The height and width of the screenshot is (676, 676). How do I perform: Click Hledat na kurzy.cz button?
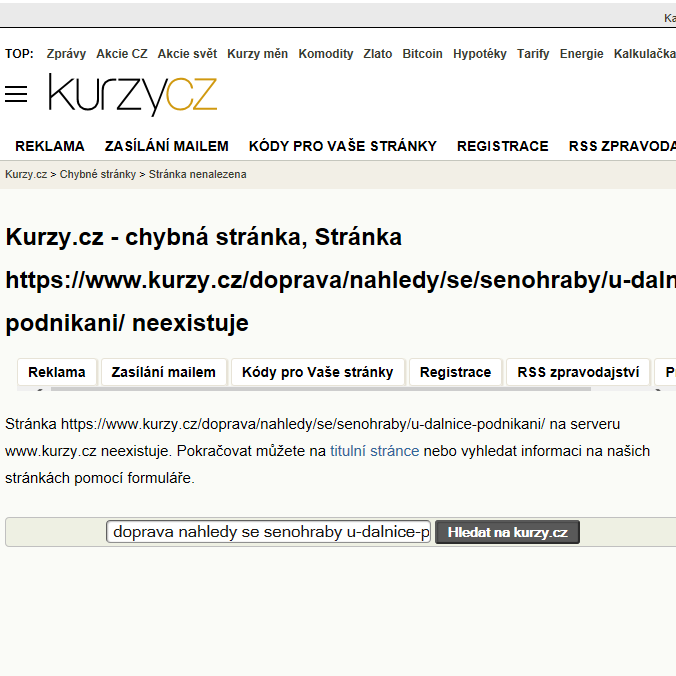click(507, 532)
